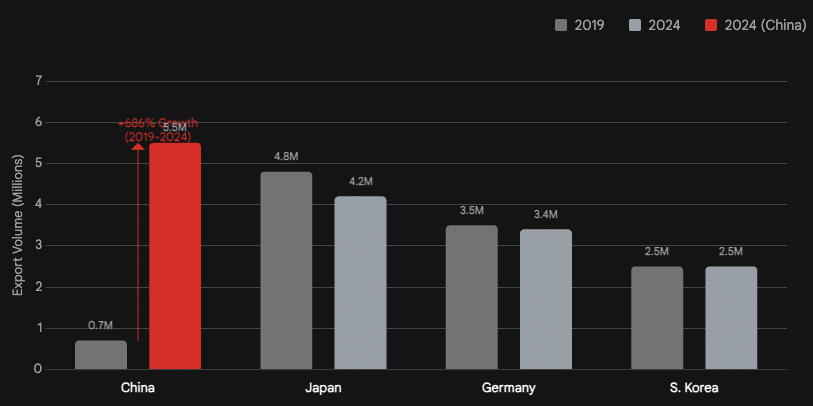
Task: Click the red 2024 (China) legend swatch
Action: 711,25
